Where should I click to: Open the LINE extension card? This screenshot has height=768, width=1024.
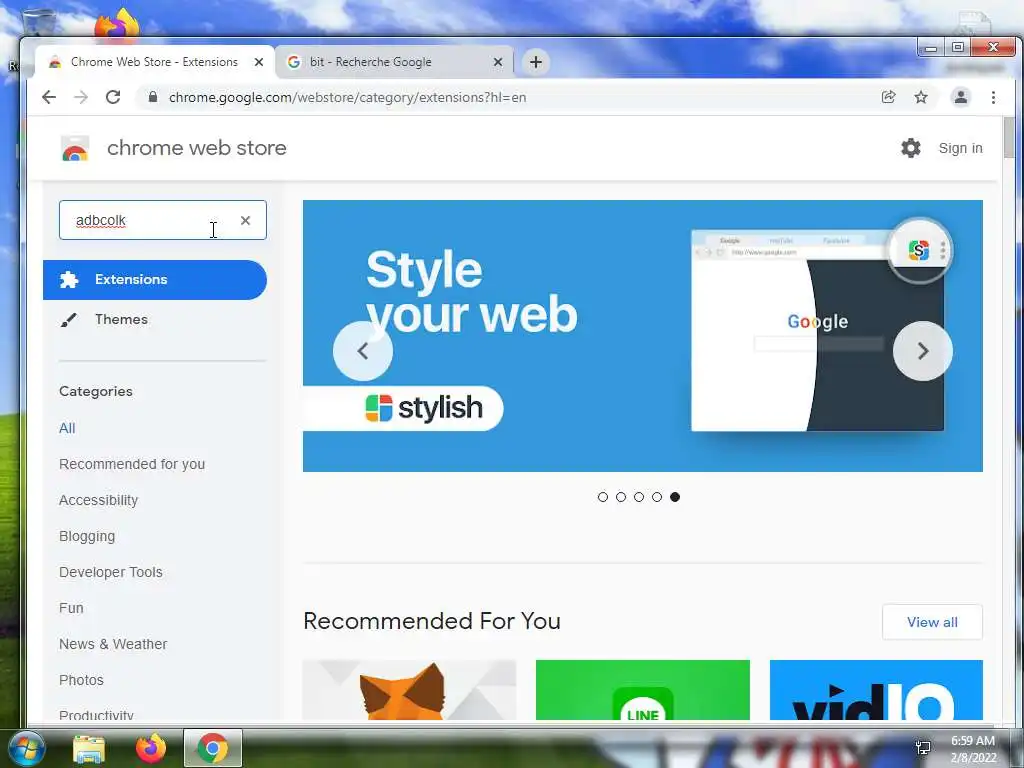tap(643, 690)
